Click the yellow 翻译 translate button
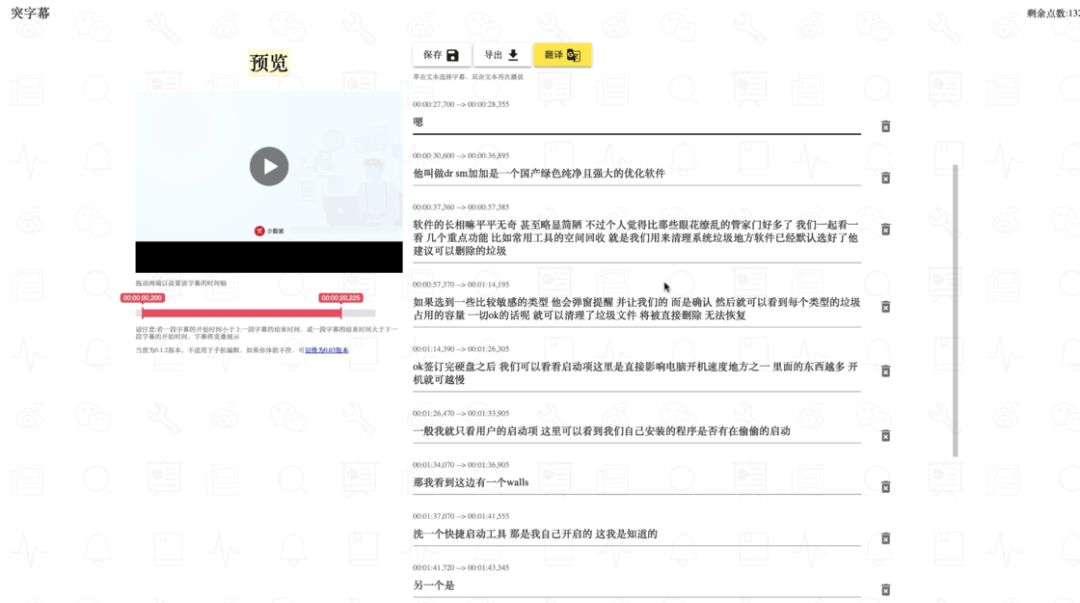 pyautogui.click(x=562, y=55)
